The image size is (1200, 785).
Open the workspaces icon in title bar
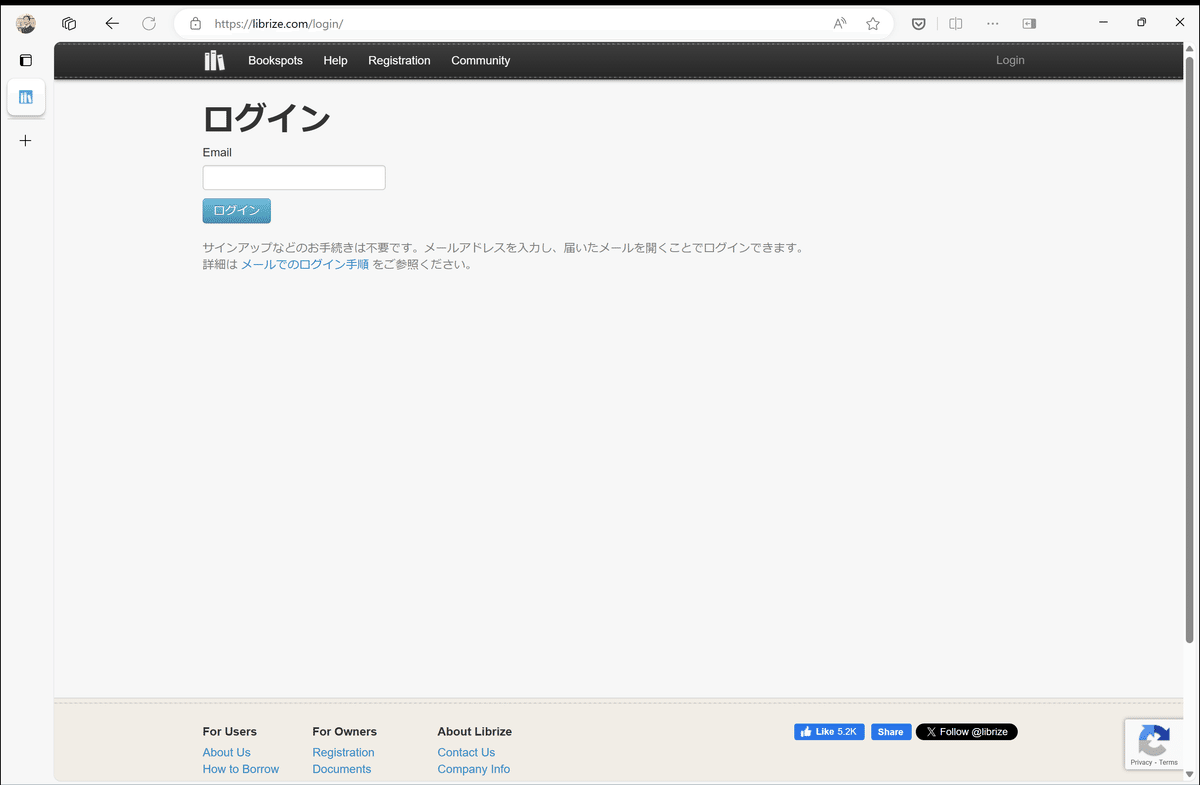(69, 24)
